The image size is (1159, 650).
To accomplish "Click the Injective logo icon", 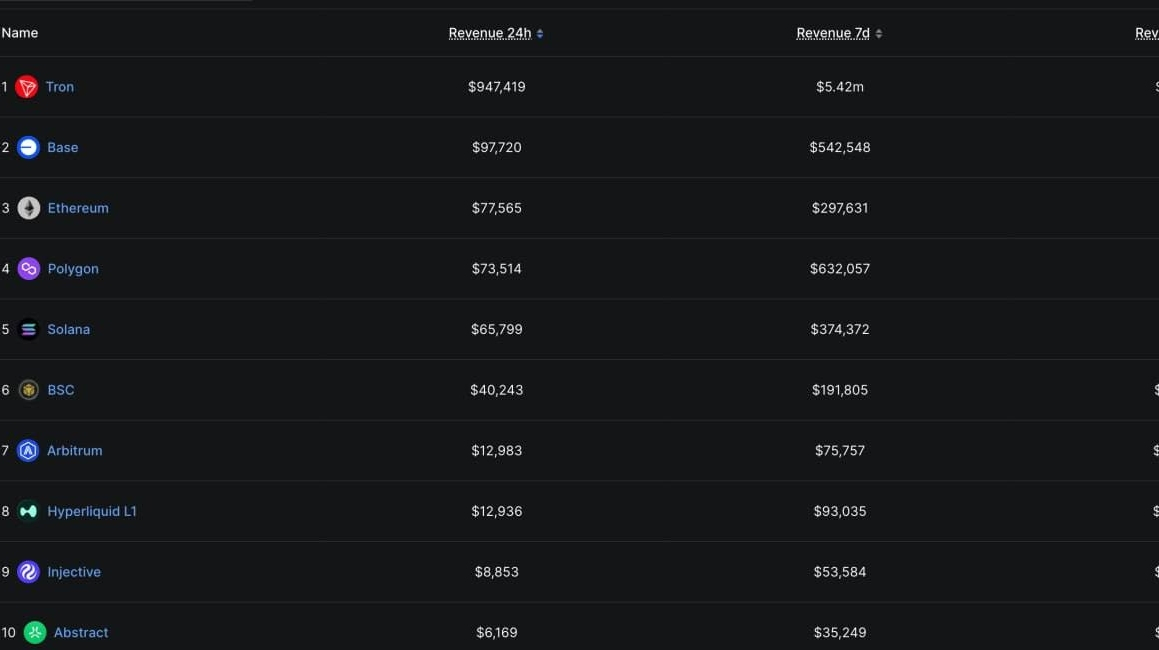I will (29, 572).
